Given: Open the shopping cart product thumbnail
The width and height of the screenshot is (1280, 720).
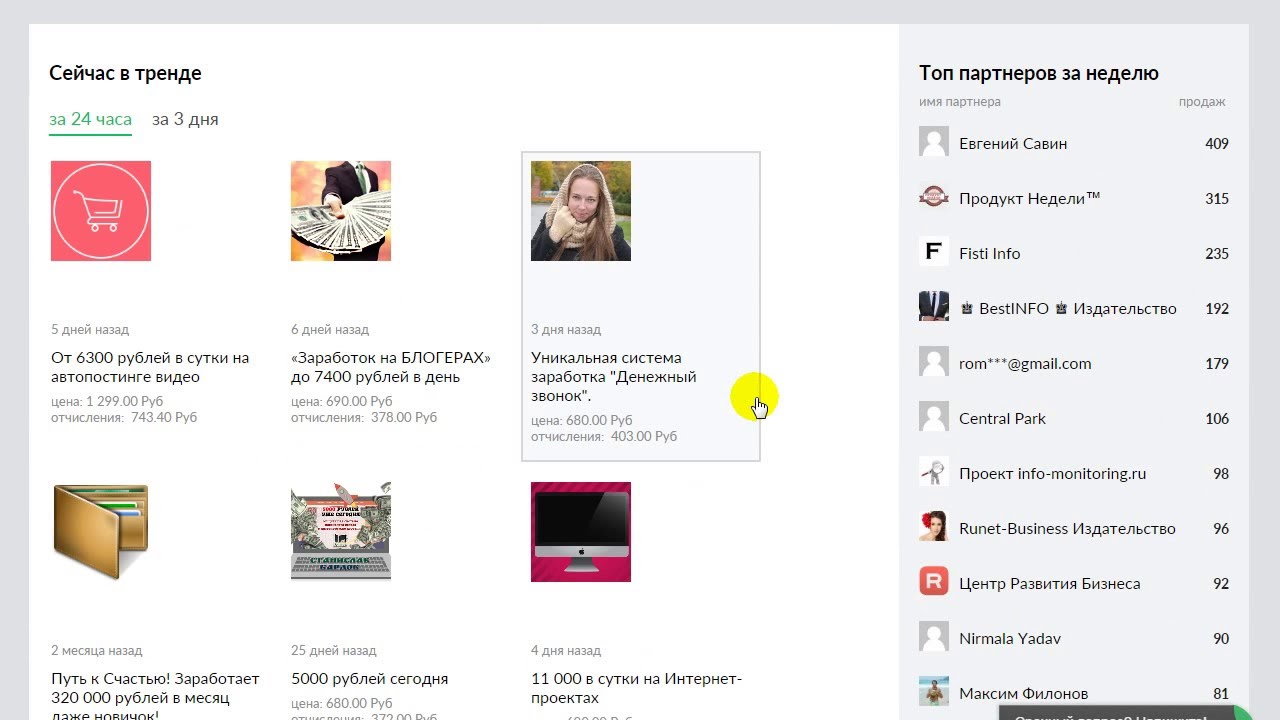Looking at the screenshot, I should (x=101, y=211).
